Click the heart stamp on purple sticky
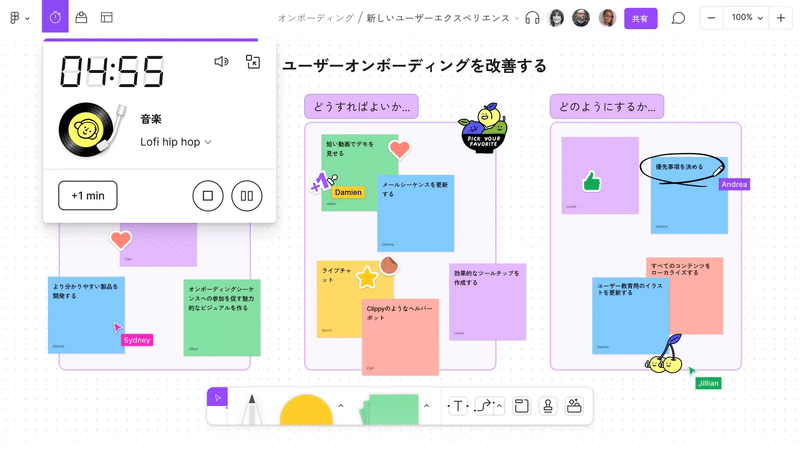The height and width of the screenshot is (449, 800). coord(121,240)
